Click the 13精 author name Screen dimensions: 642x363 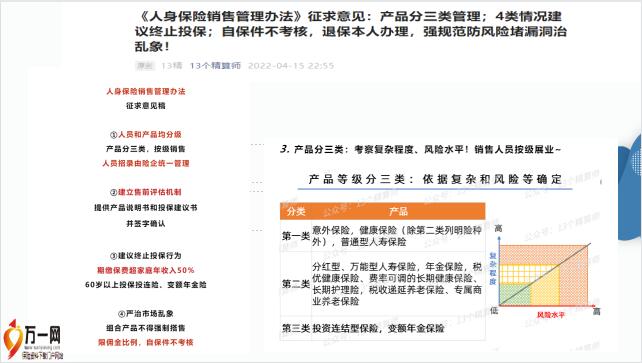click(x=172, y=65)
